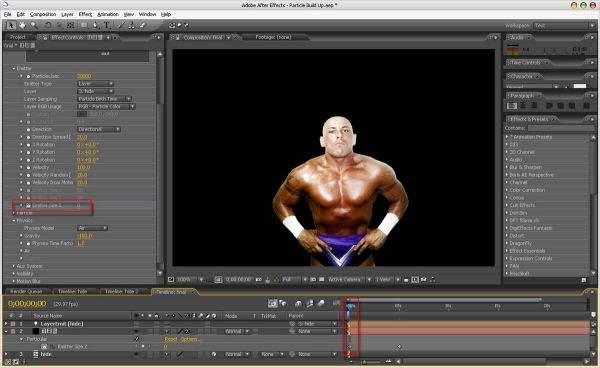Toggle 3D layer switch on layer 3

point(214,354)
